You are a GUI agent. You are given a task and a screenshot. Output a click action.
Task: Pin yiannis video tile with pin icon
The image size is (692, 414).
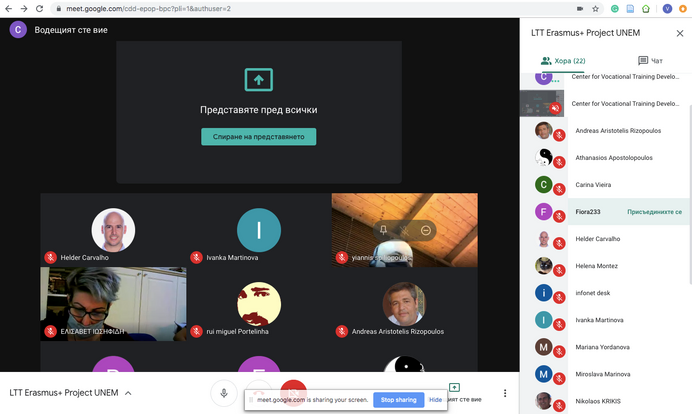[x=383, y=230]
